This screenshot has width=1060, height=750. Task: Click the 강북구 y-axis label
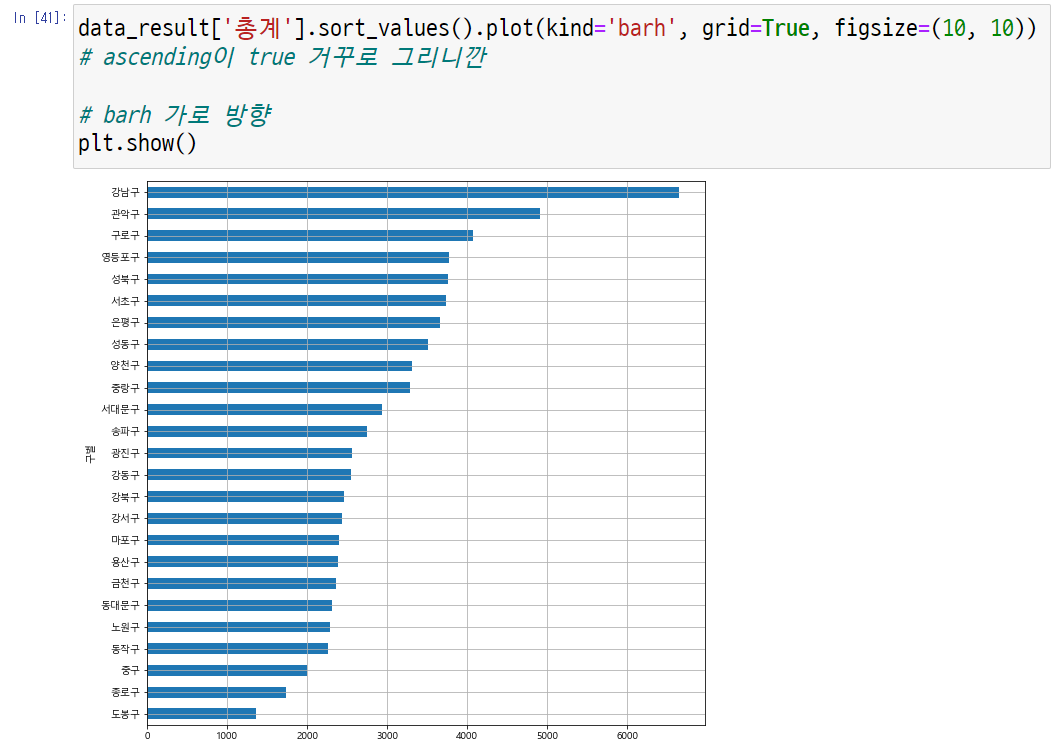[x=125, y=496]
